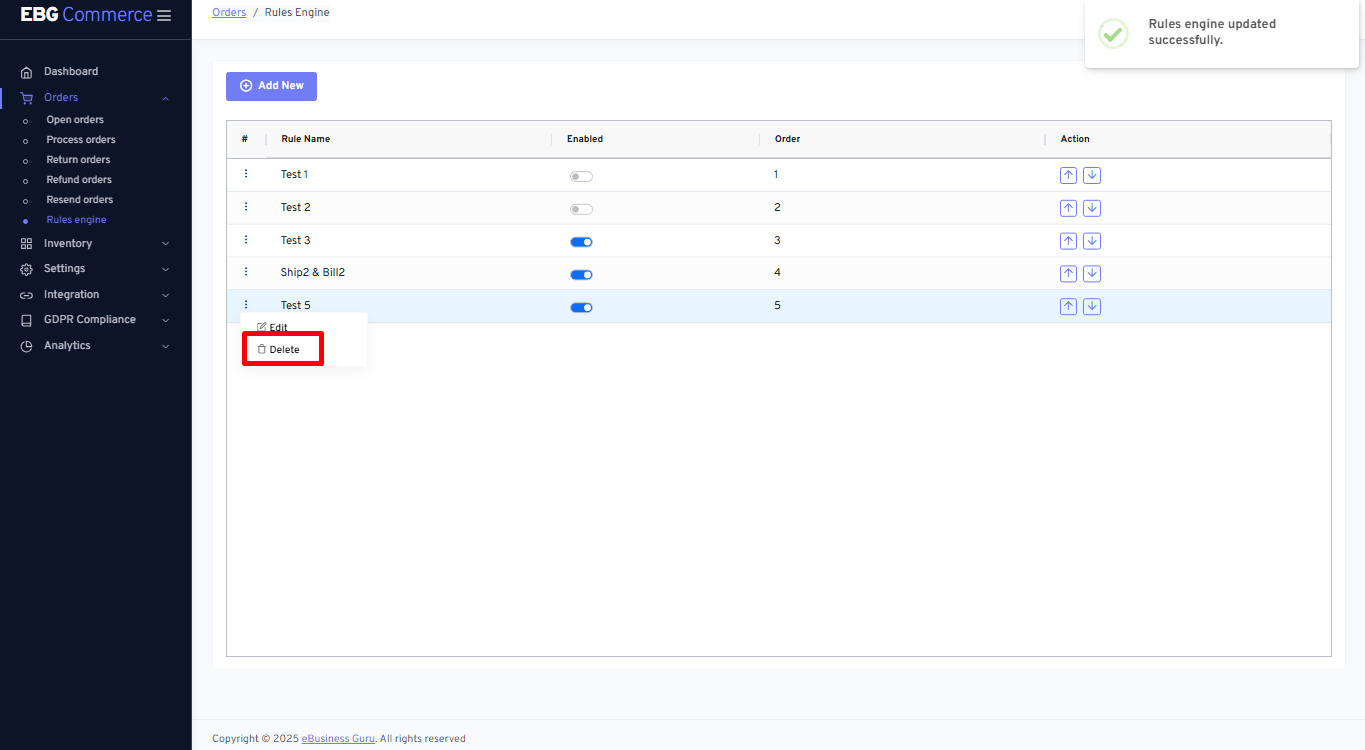This screenshot has width=1365, height=750.
Task: Choose Delete from the row context menu
Action: (284, 350)
